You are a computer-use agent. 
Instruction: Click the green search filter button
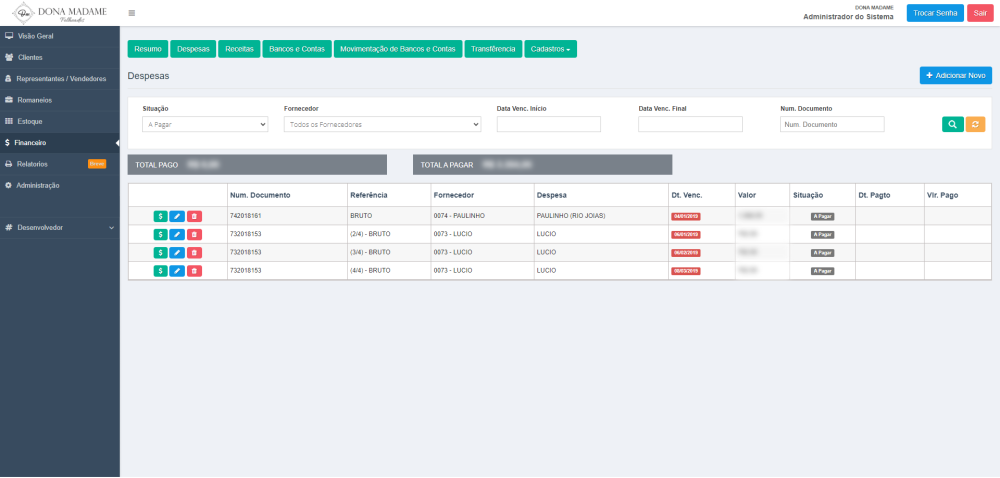[952, 124]
